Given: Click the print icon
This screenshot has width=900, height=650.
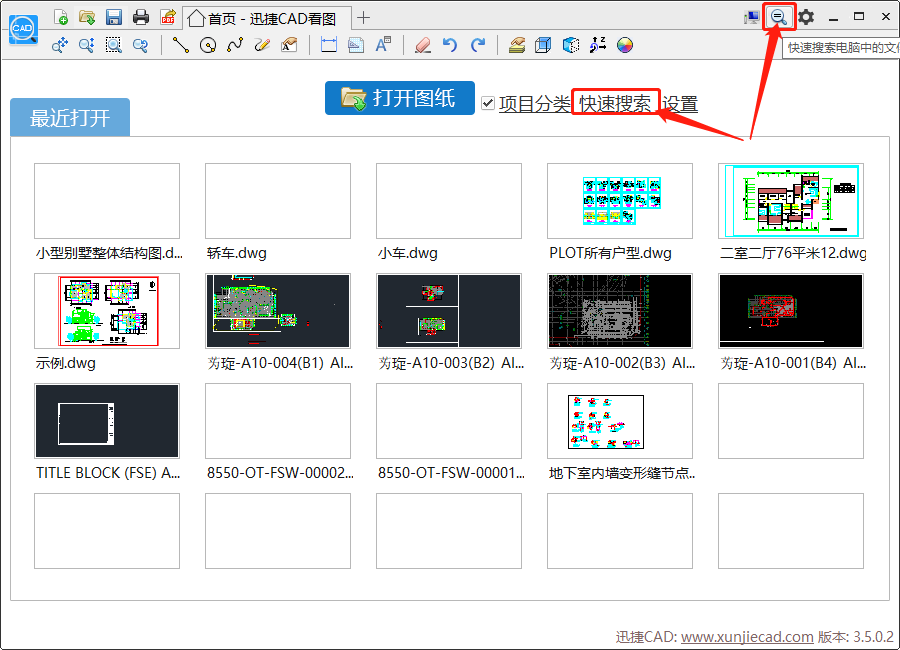Looking at the screenshot, I should (141, 17).
